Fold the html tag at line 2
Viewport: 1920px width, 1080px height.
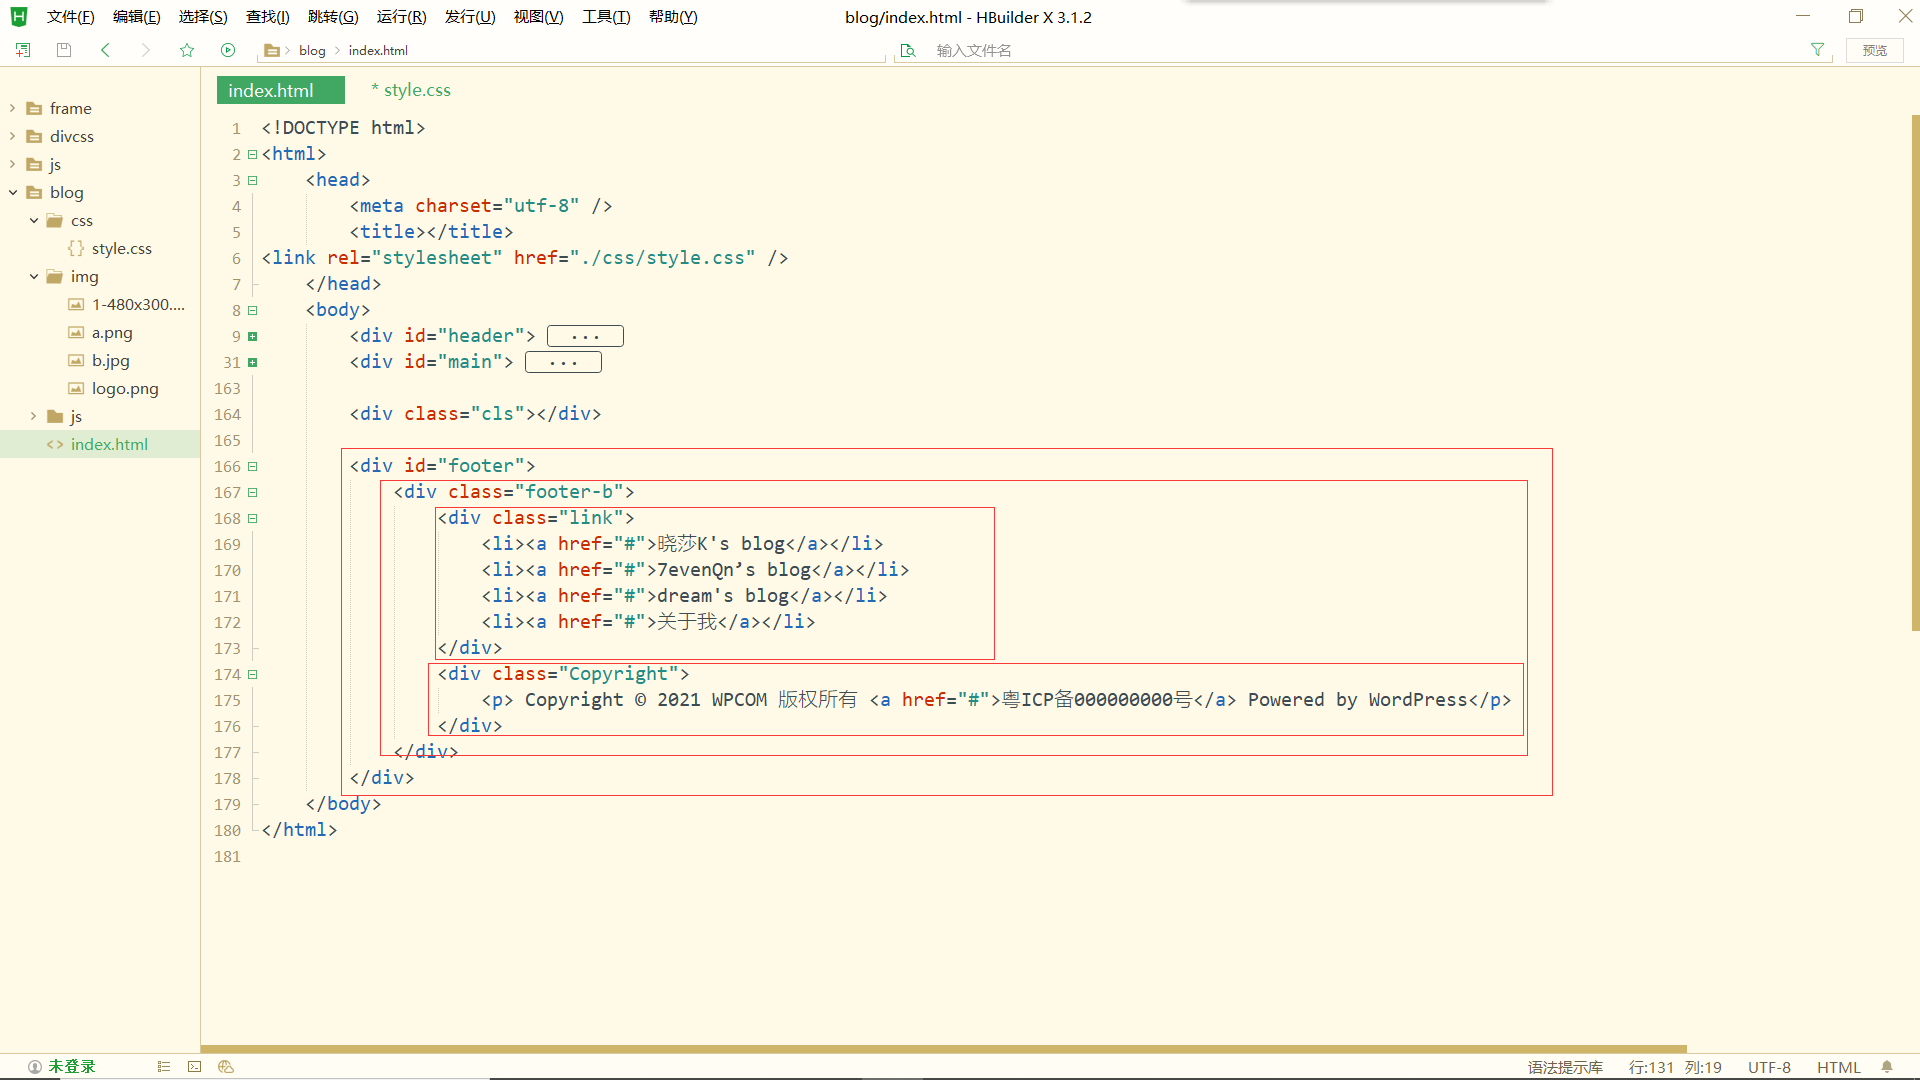pyautogui.click(x=253, y=154)
